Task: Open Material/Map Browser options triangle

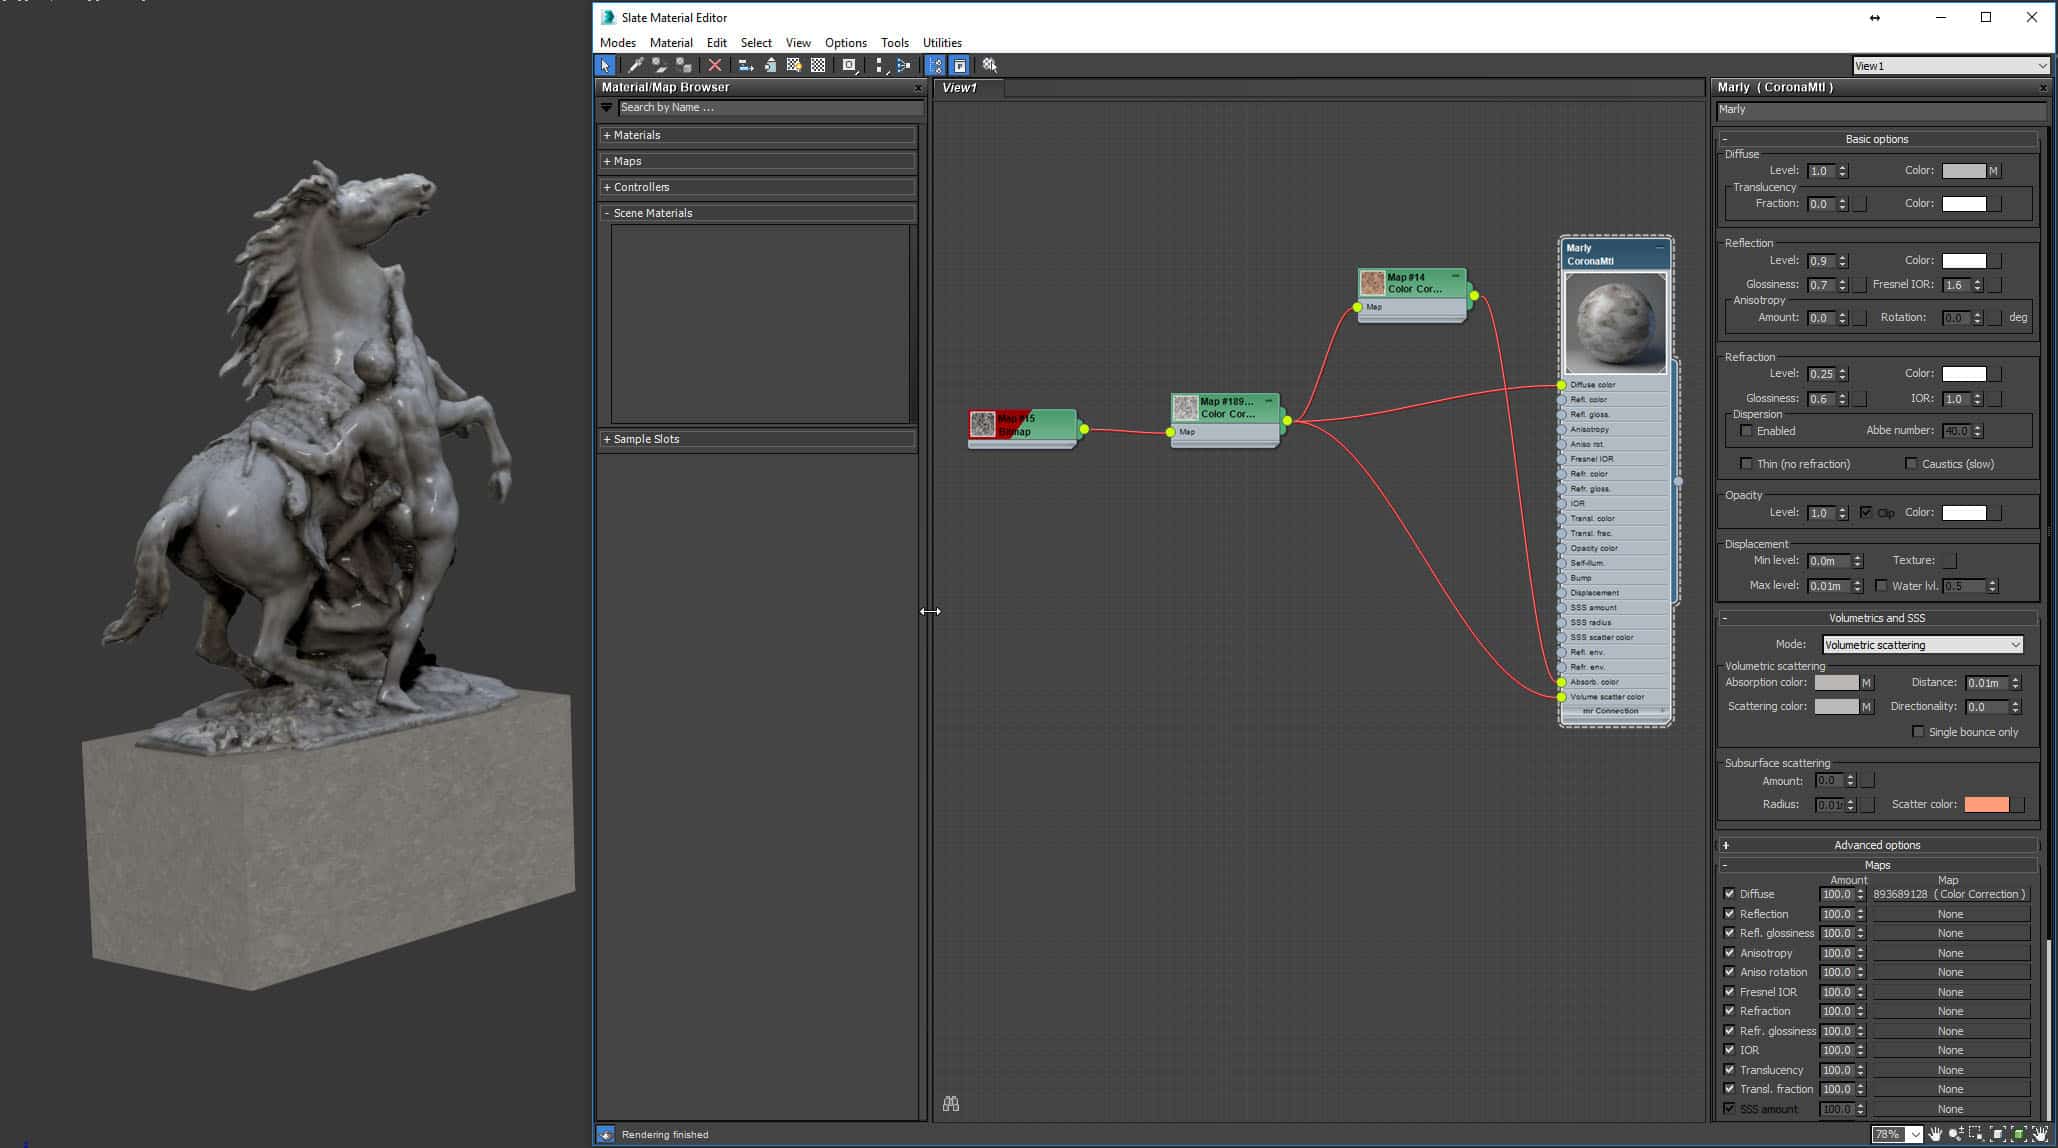Action: point(606,107)
